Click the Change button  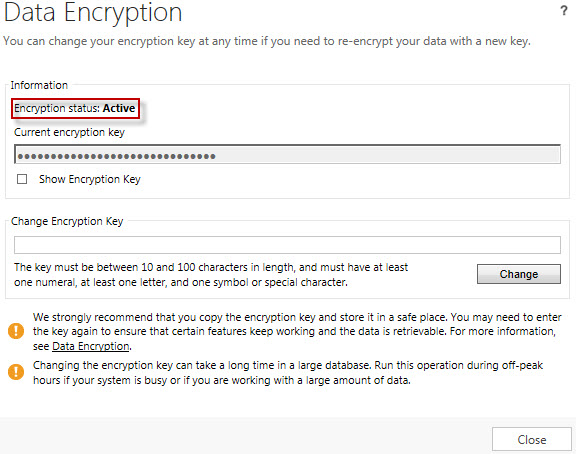(x=519, y=274)
